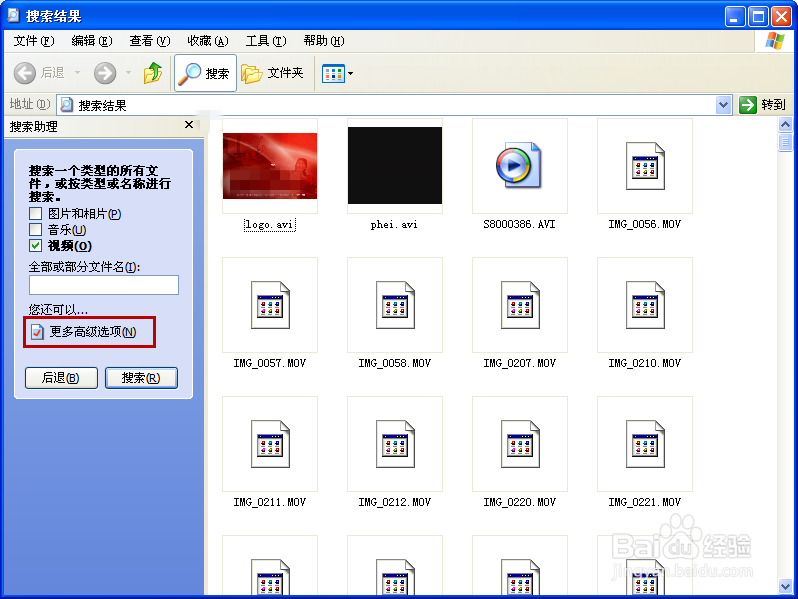This screenshot has width=798, height=599.
Task: Click the 后退(B) button in search pane
Action: [61, 378]
